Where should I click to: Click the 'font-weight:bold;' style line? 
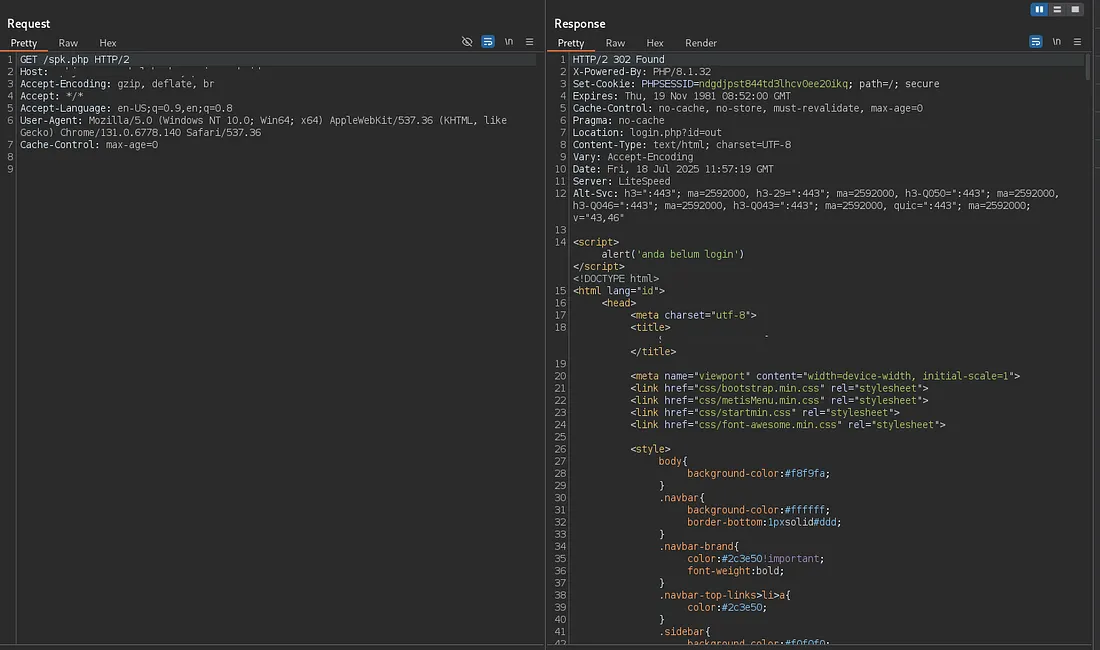tap(736, 571)
